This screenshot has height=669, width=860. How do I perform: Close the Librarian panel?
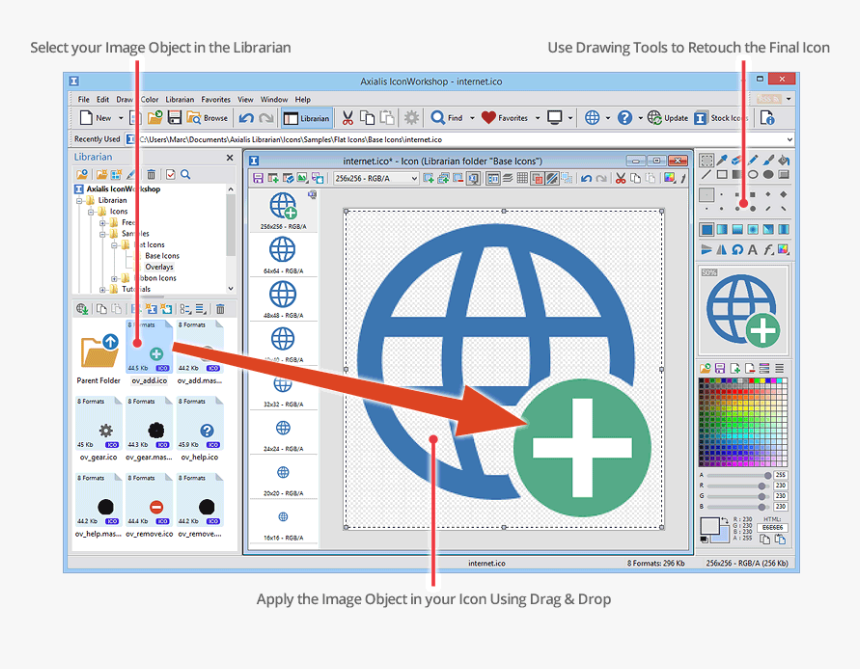click(230, 157)
